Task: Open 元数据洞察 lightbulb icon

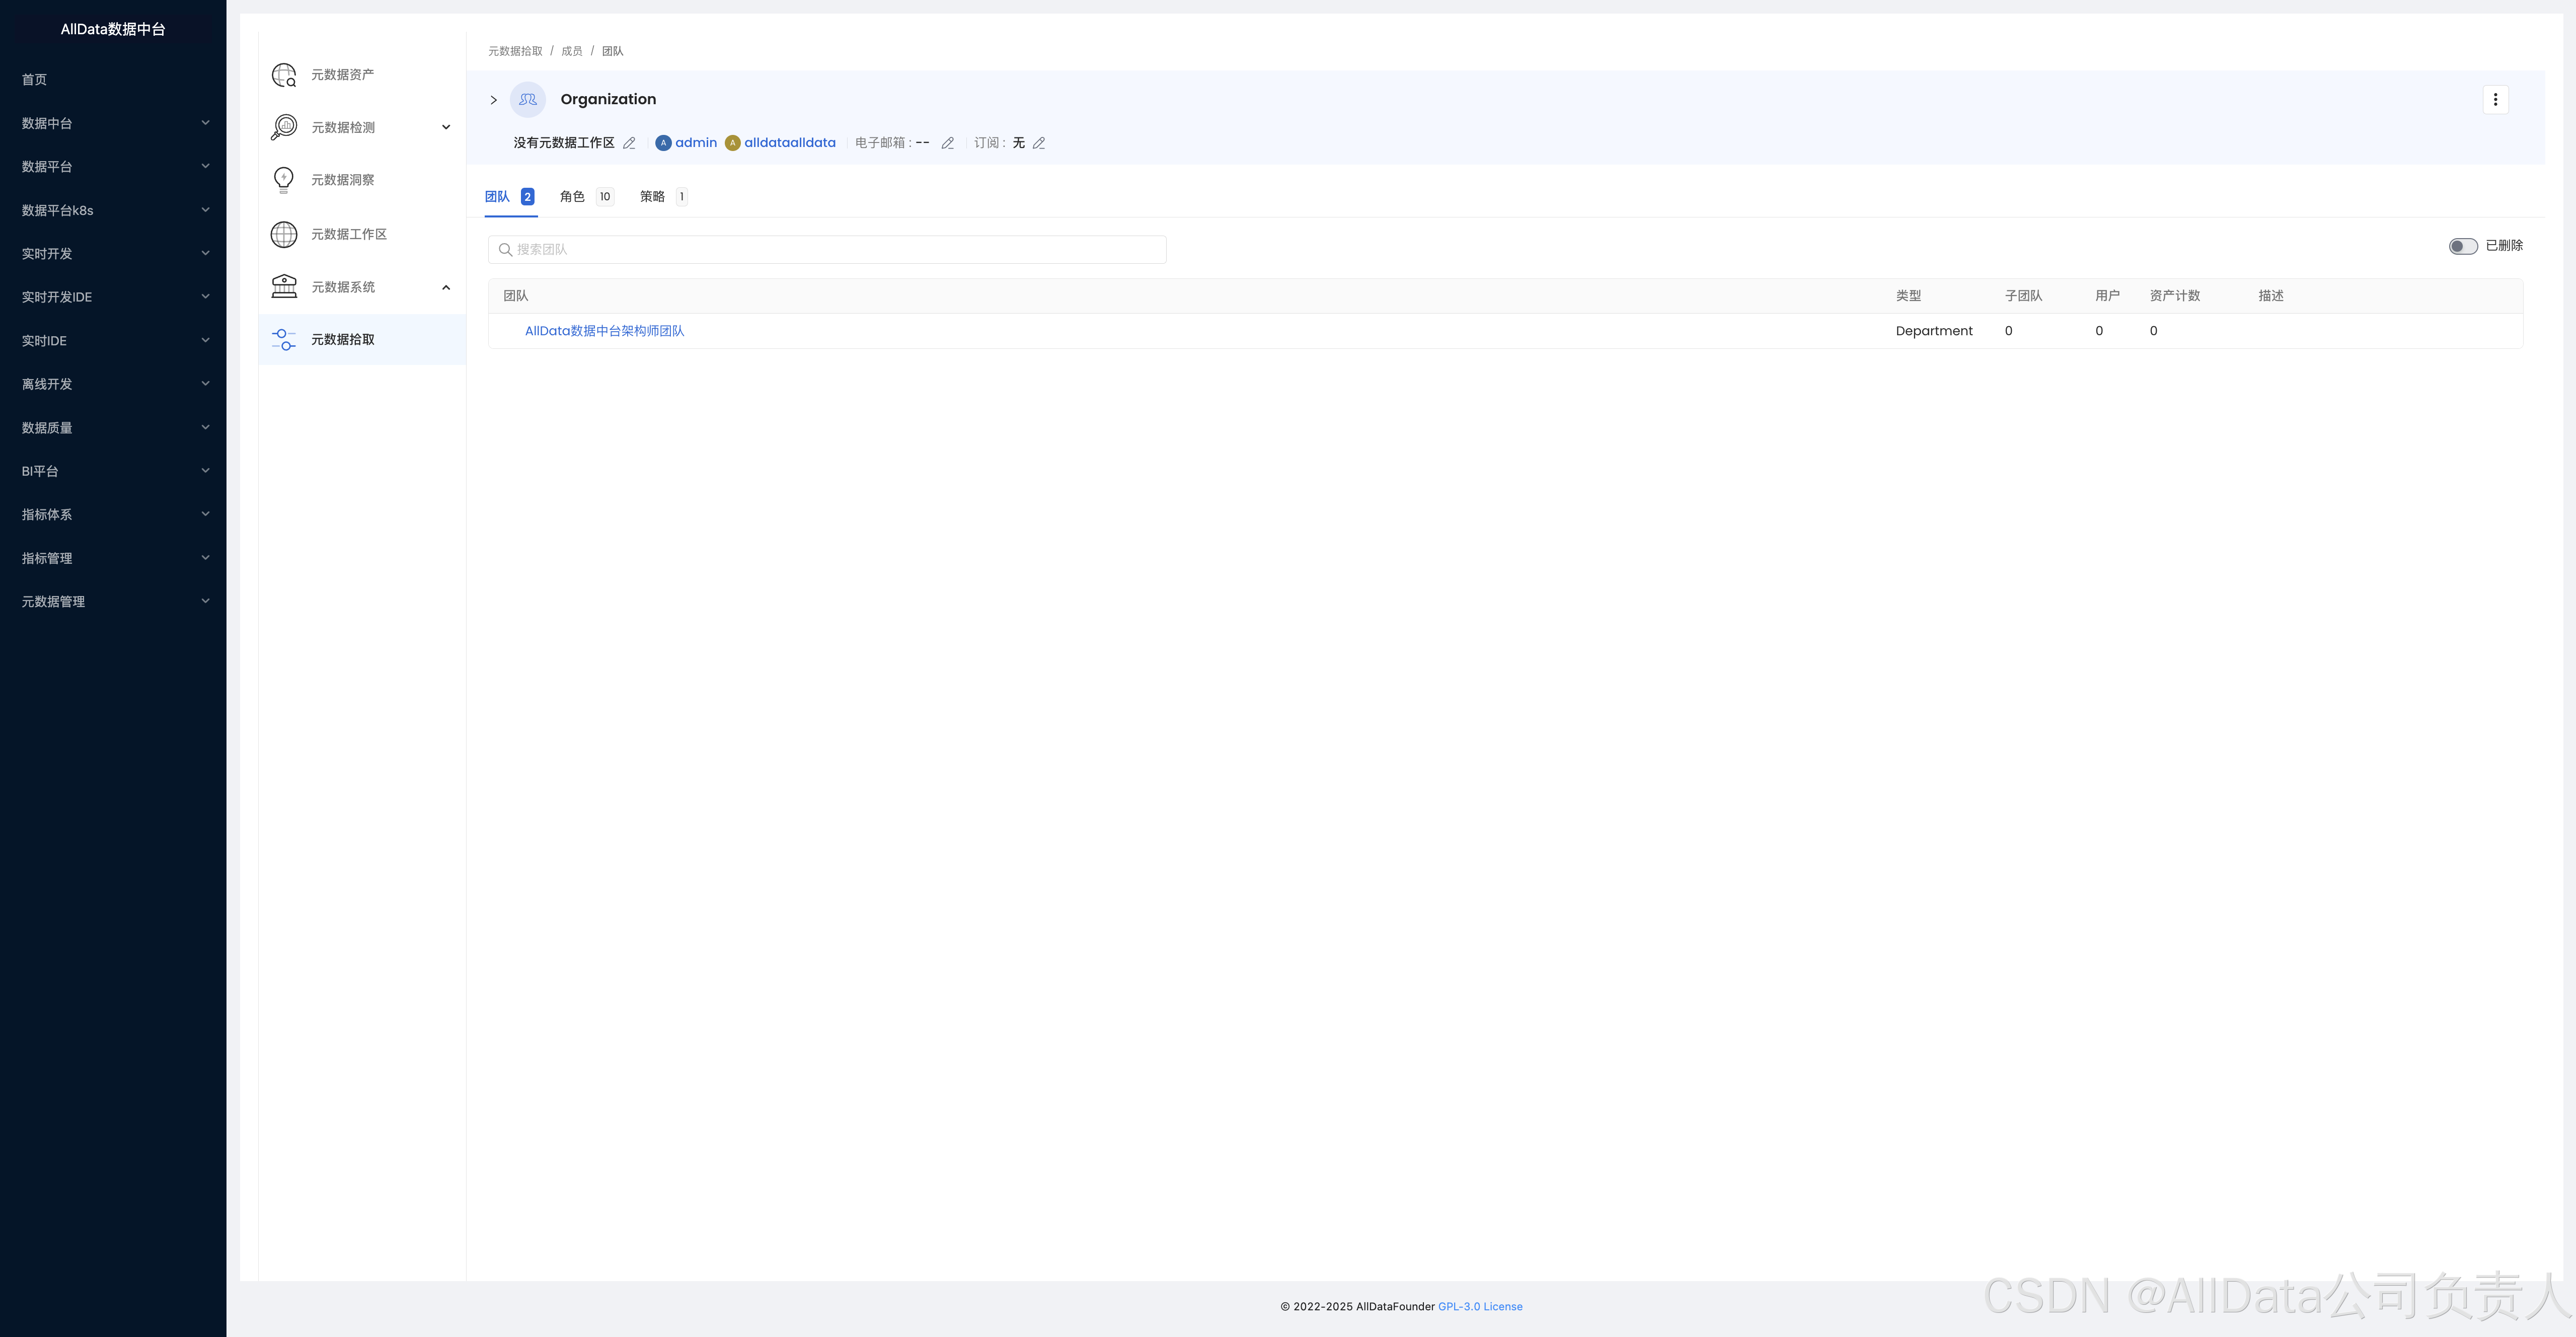Action: [x=284, y=180]
